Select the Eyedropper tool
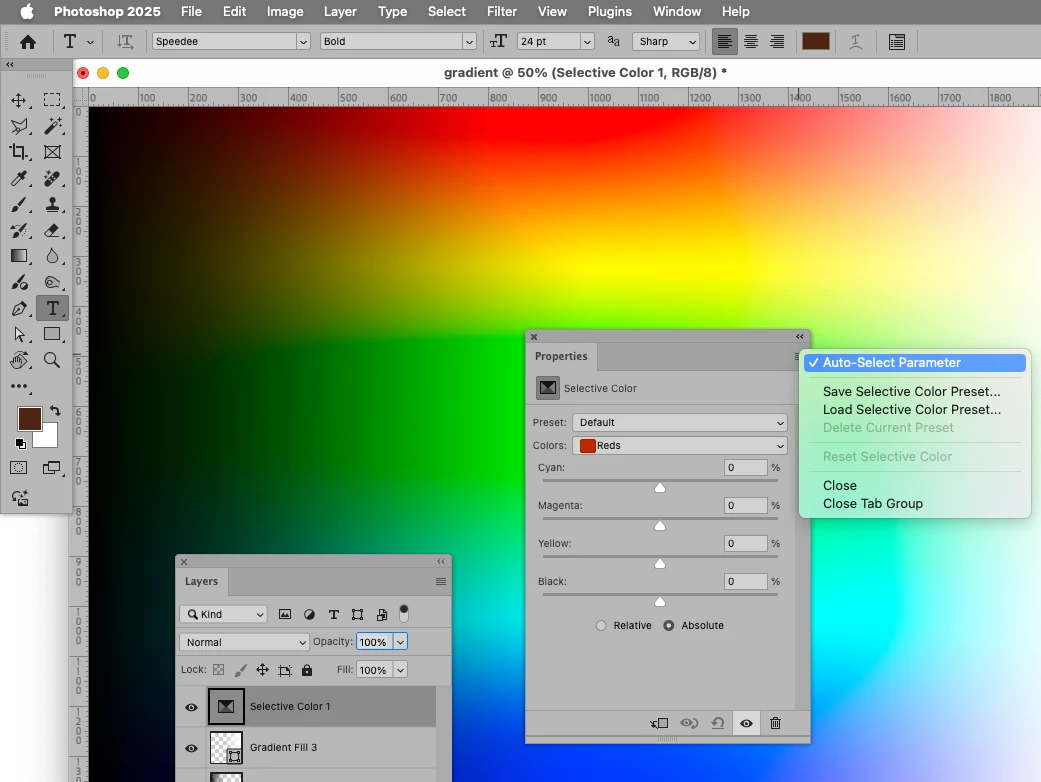1041x782 pixels. [x=19, y=179]
